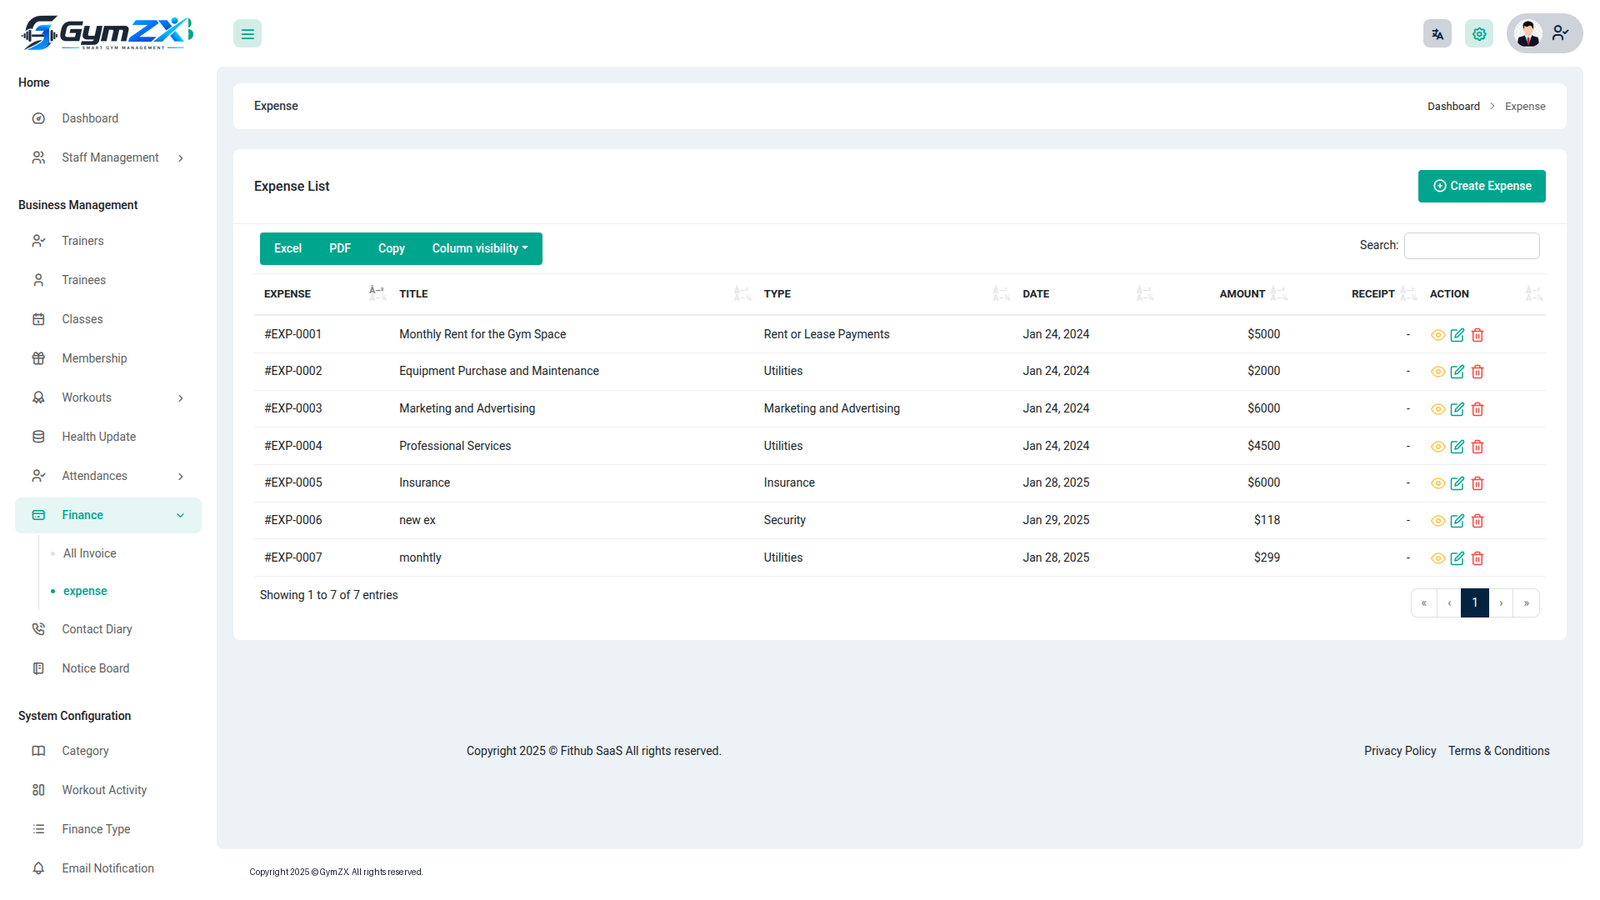Click the user profile avatar
Viewport: 1600px width, 900px height.
coord(1527,34)
